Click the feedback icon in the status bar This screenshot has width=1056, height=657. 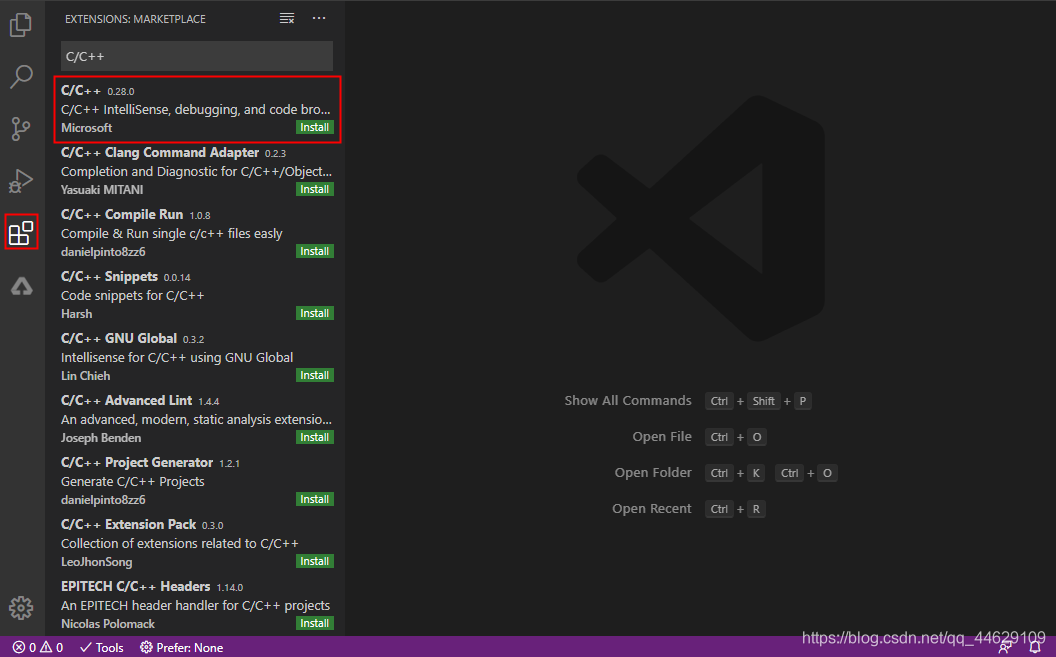pos(1005,648)
